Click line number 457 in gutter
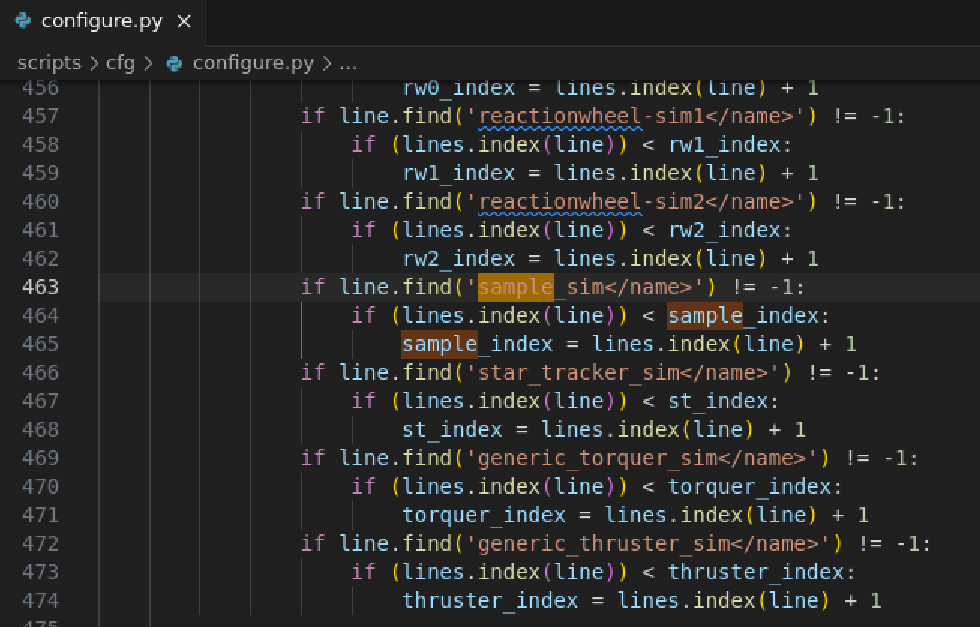Viewport: 980px width, 627px height. coord(40,116)
